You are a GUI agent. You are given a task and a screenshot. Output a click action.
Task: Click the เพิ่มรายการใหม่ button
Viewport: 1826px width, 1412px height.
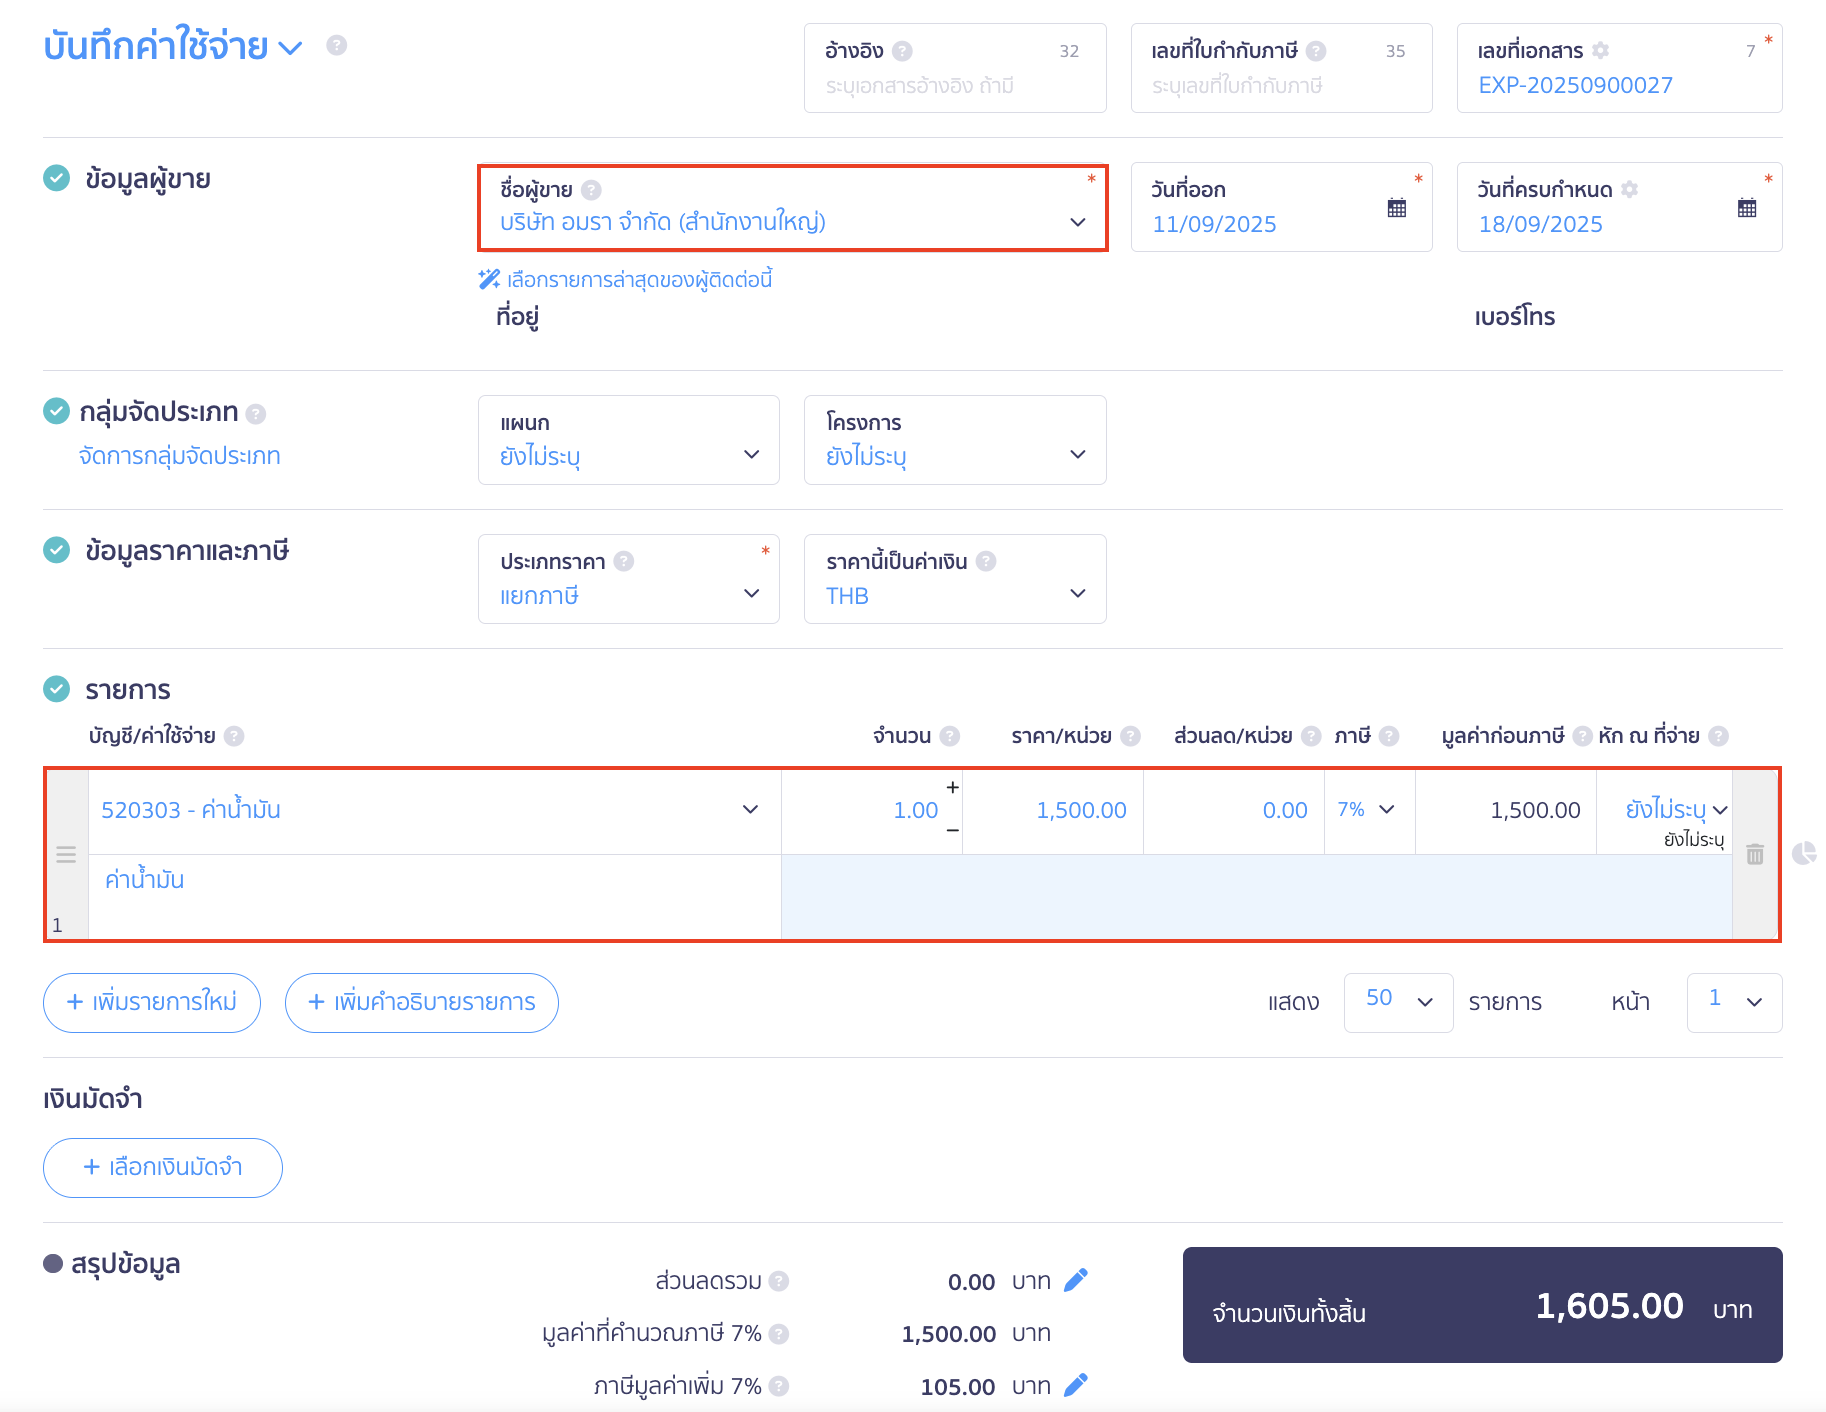(152, 1002)
